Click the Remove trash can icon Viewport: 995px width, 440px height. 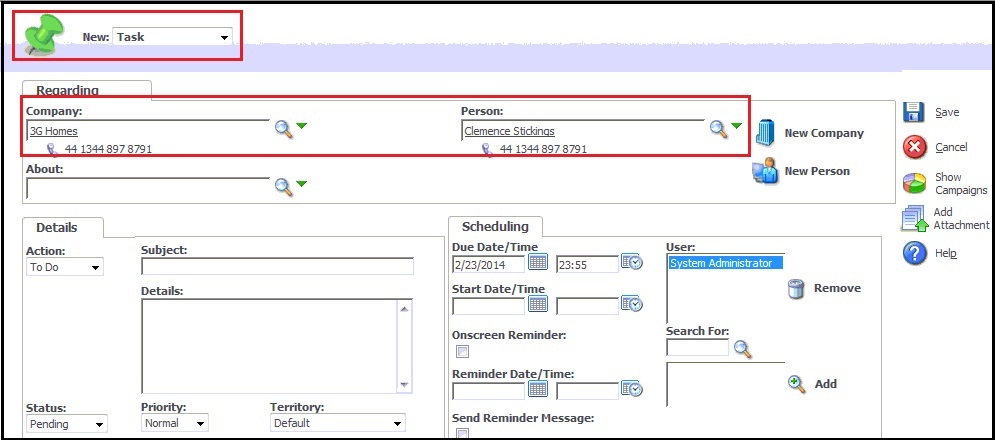point(796,289)
